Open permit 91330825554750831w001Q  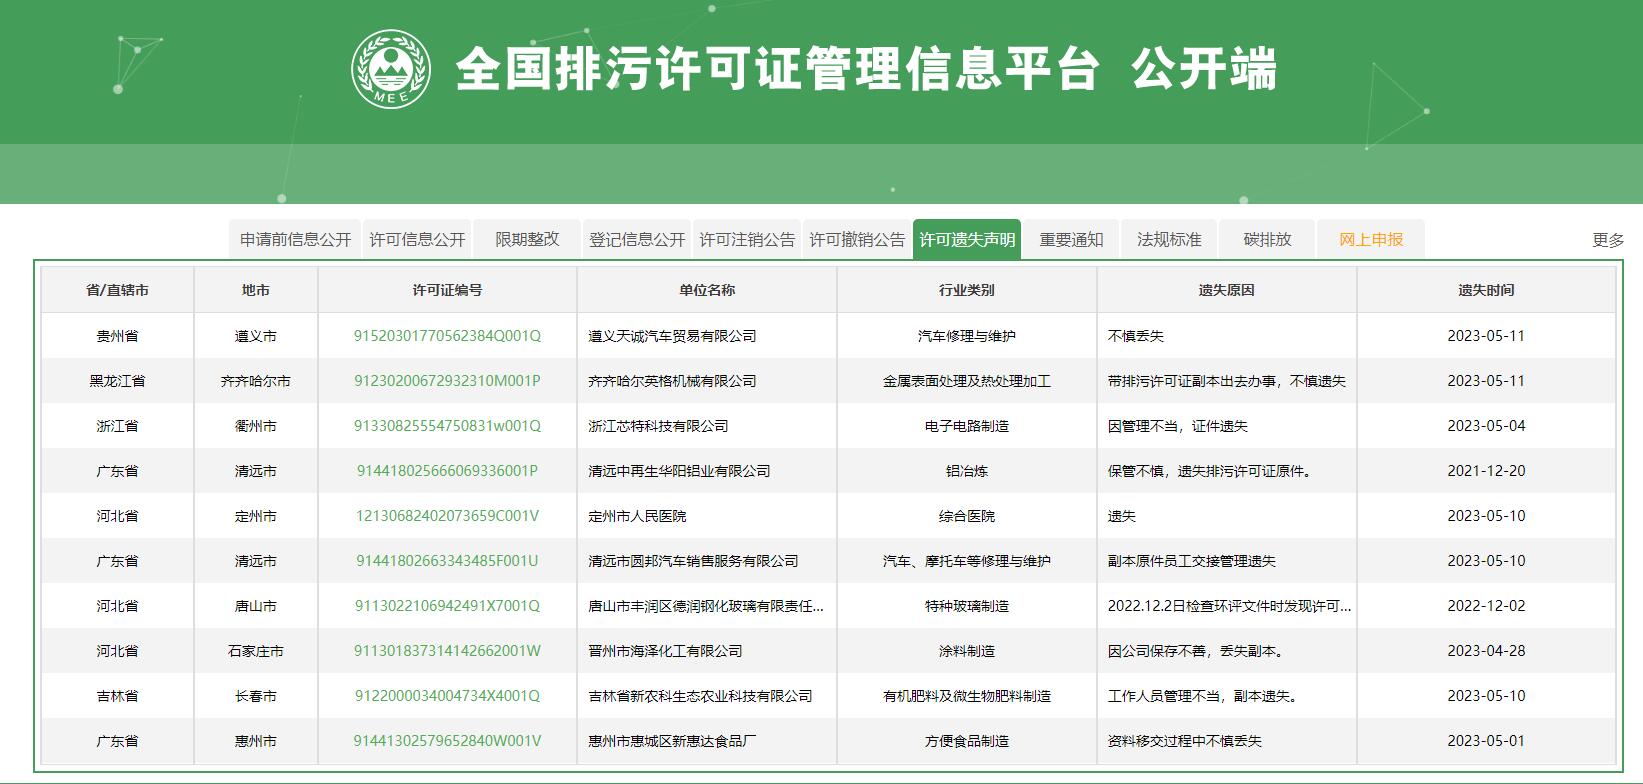[447, 426]
